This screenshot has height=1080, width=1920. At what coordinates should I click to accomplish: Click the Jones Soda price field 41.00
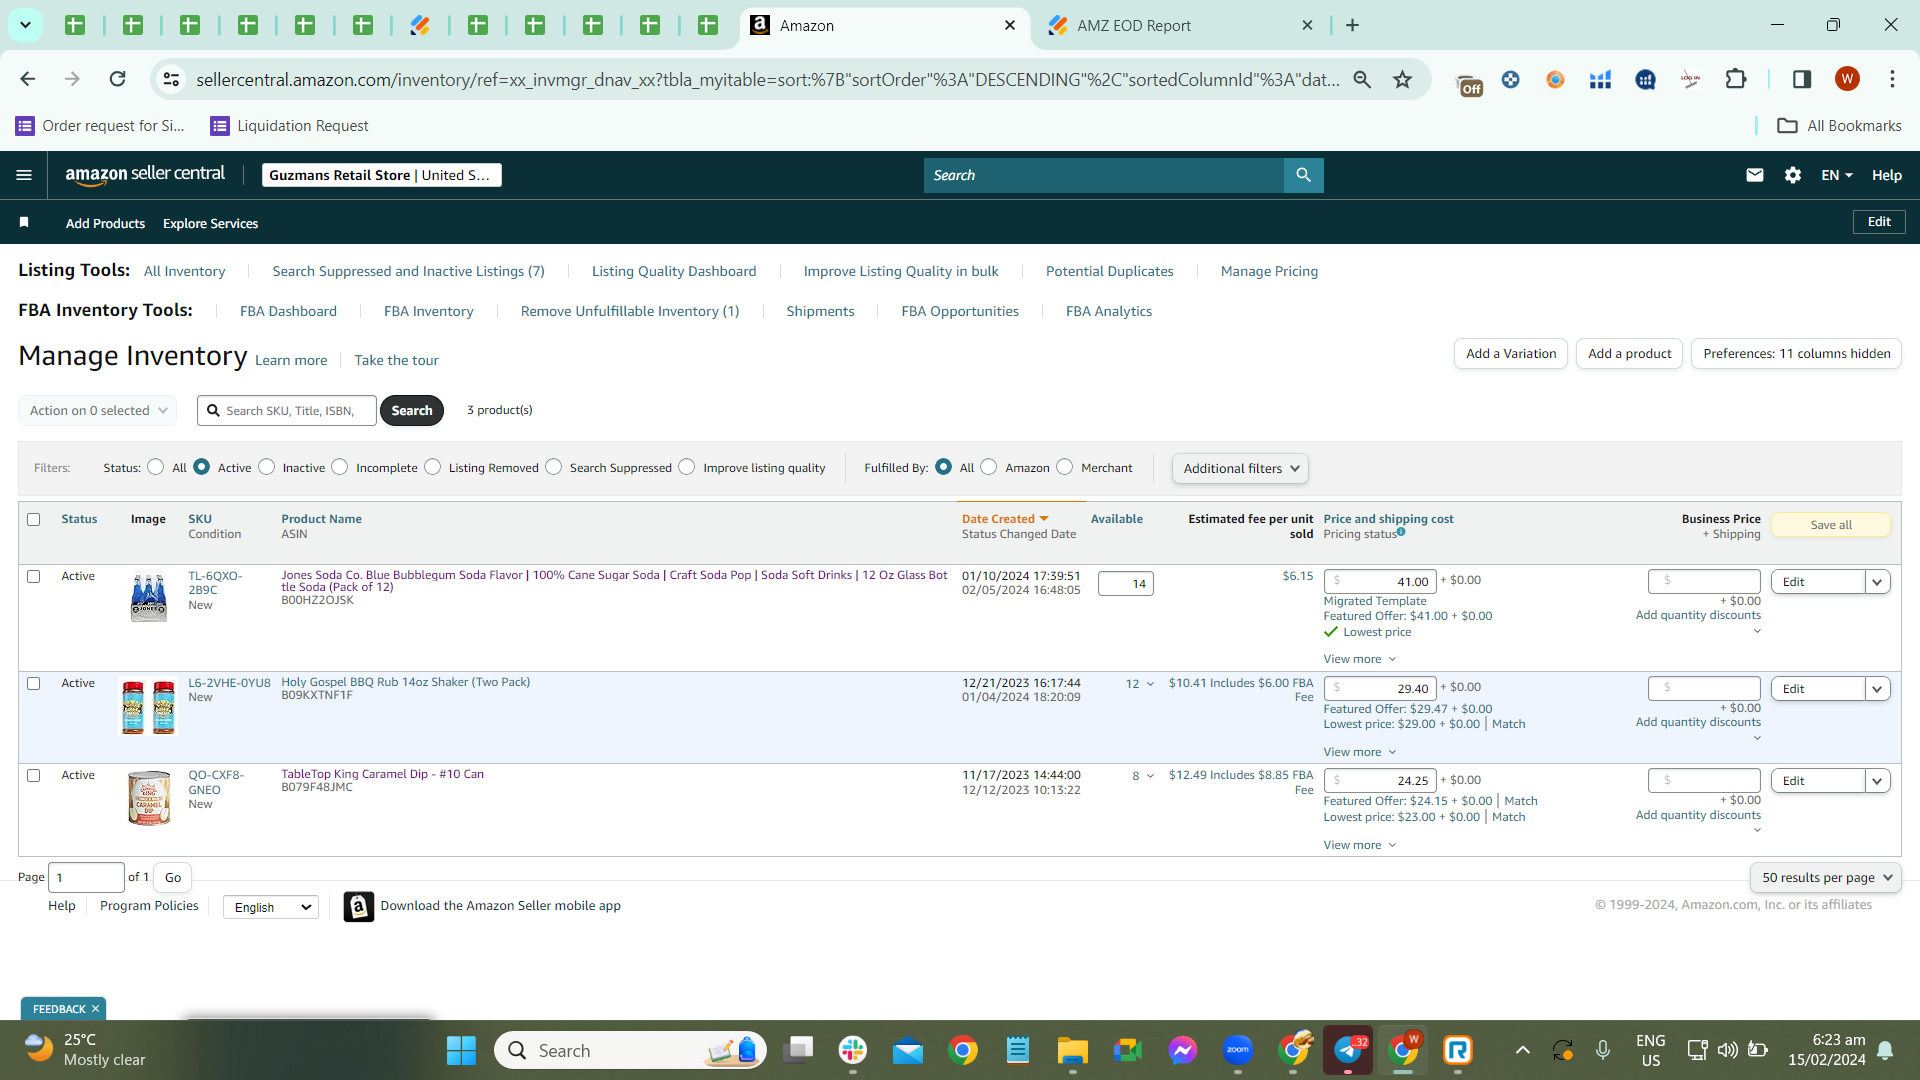(1380, 581)
